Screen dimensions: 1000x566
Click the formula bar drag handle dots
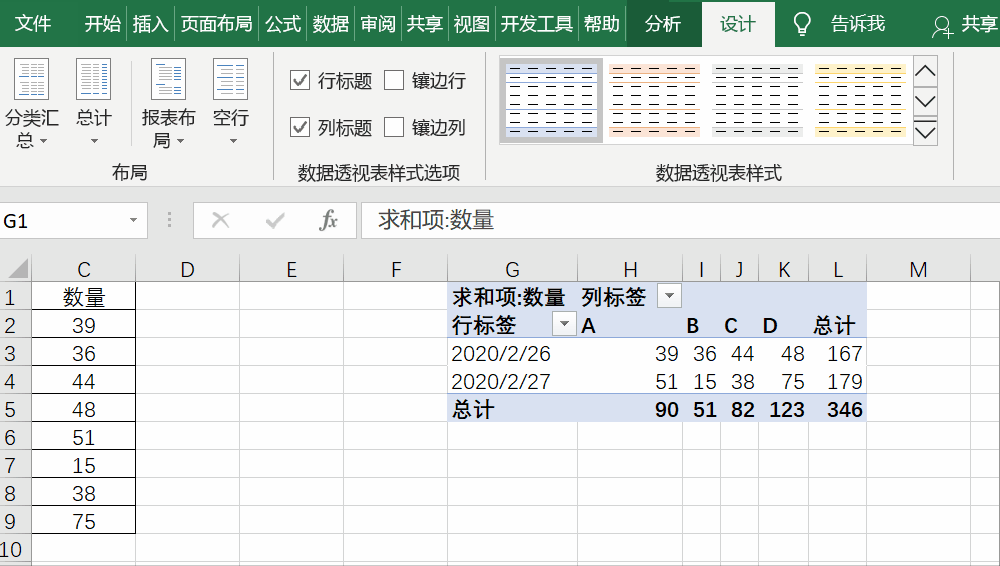(x=169, y=220)
